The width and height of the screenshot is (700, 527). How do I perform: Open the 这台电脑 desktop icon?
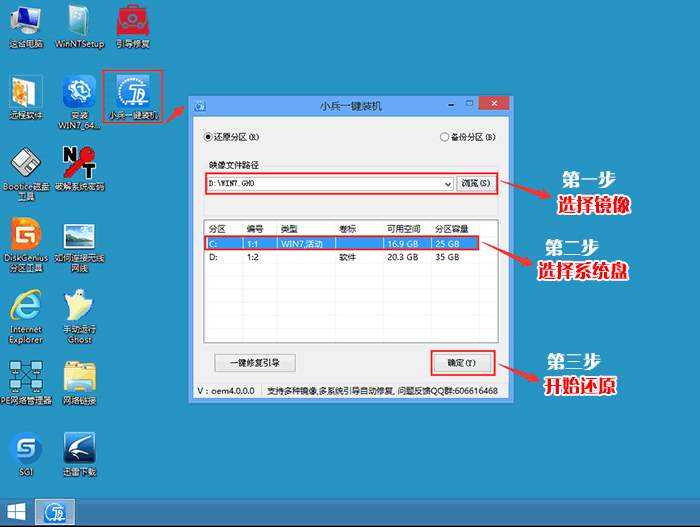click(26, 26)
